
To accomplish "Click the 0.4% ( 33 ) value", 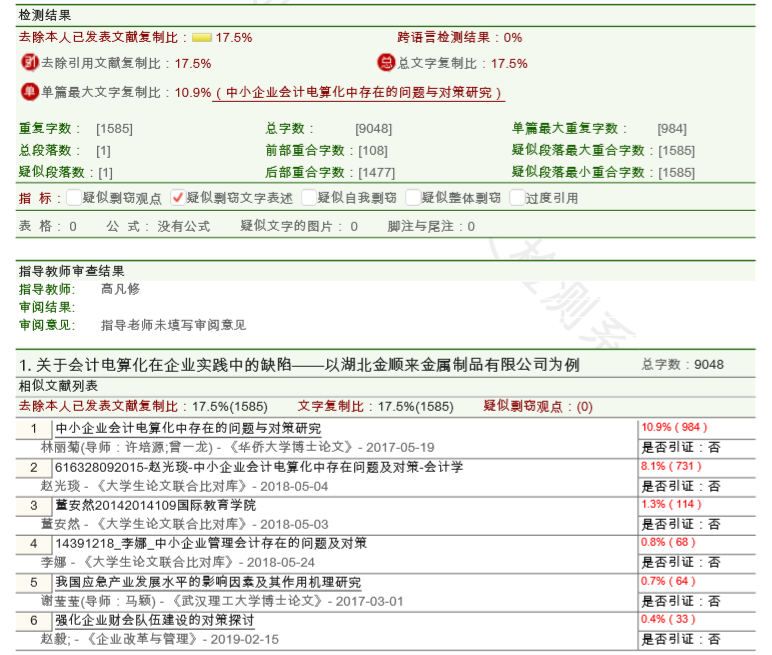I will point(668,619).
